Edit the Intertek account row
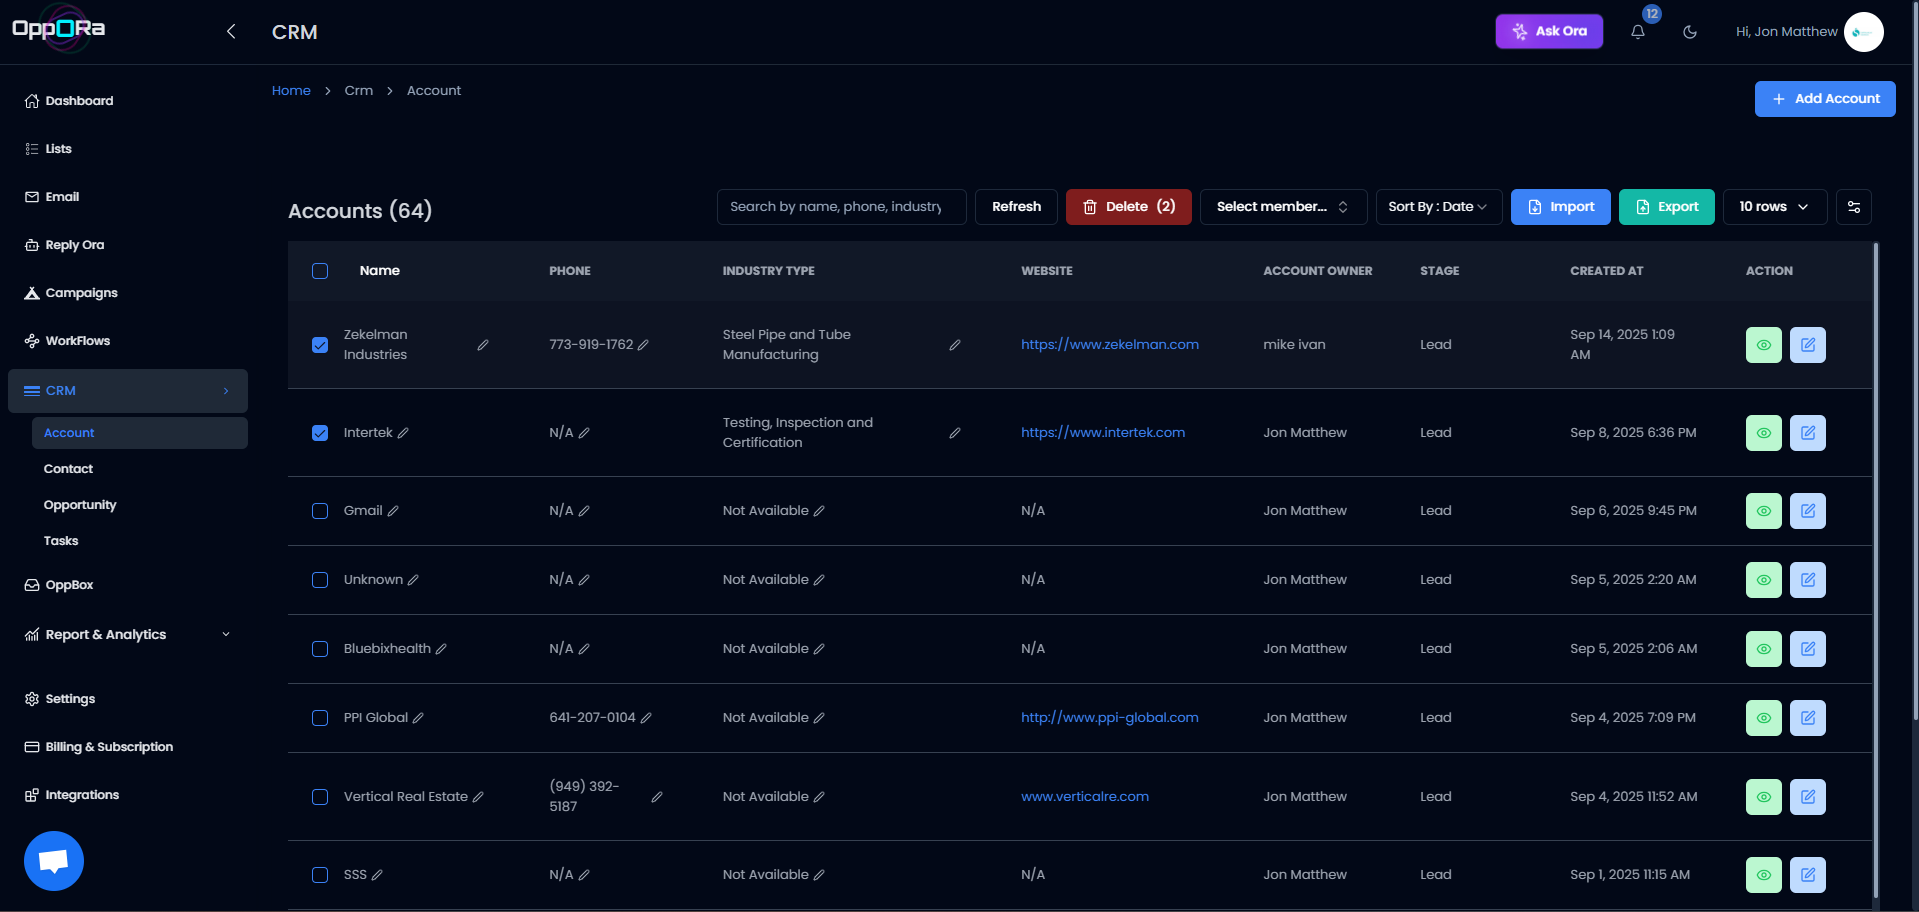The image size is (1919, 912). pos(1807,433)
